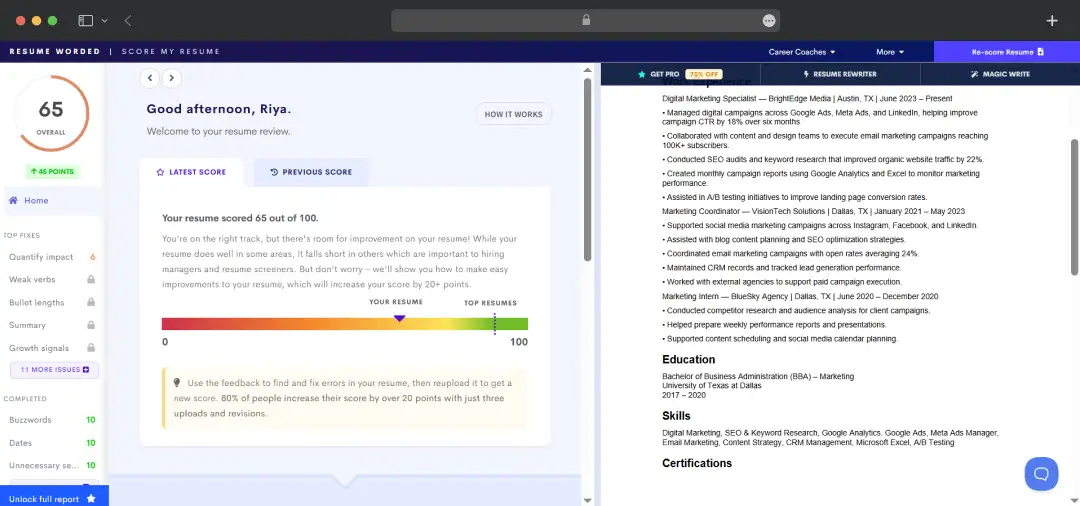Click the Safari address bar field
Viewport: 1080px width, 506px height.
(585, 21)
